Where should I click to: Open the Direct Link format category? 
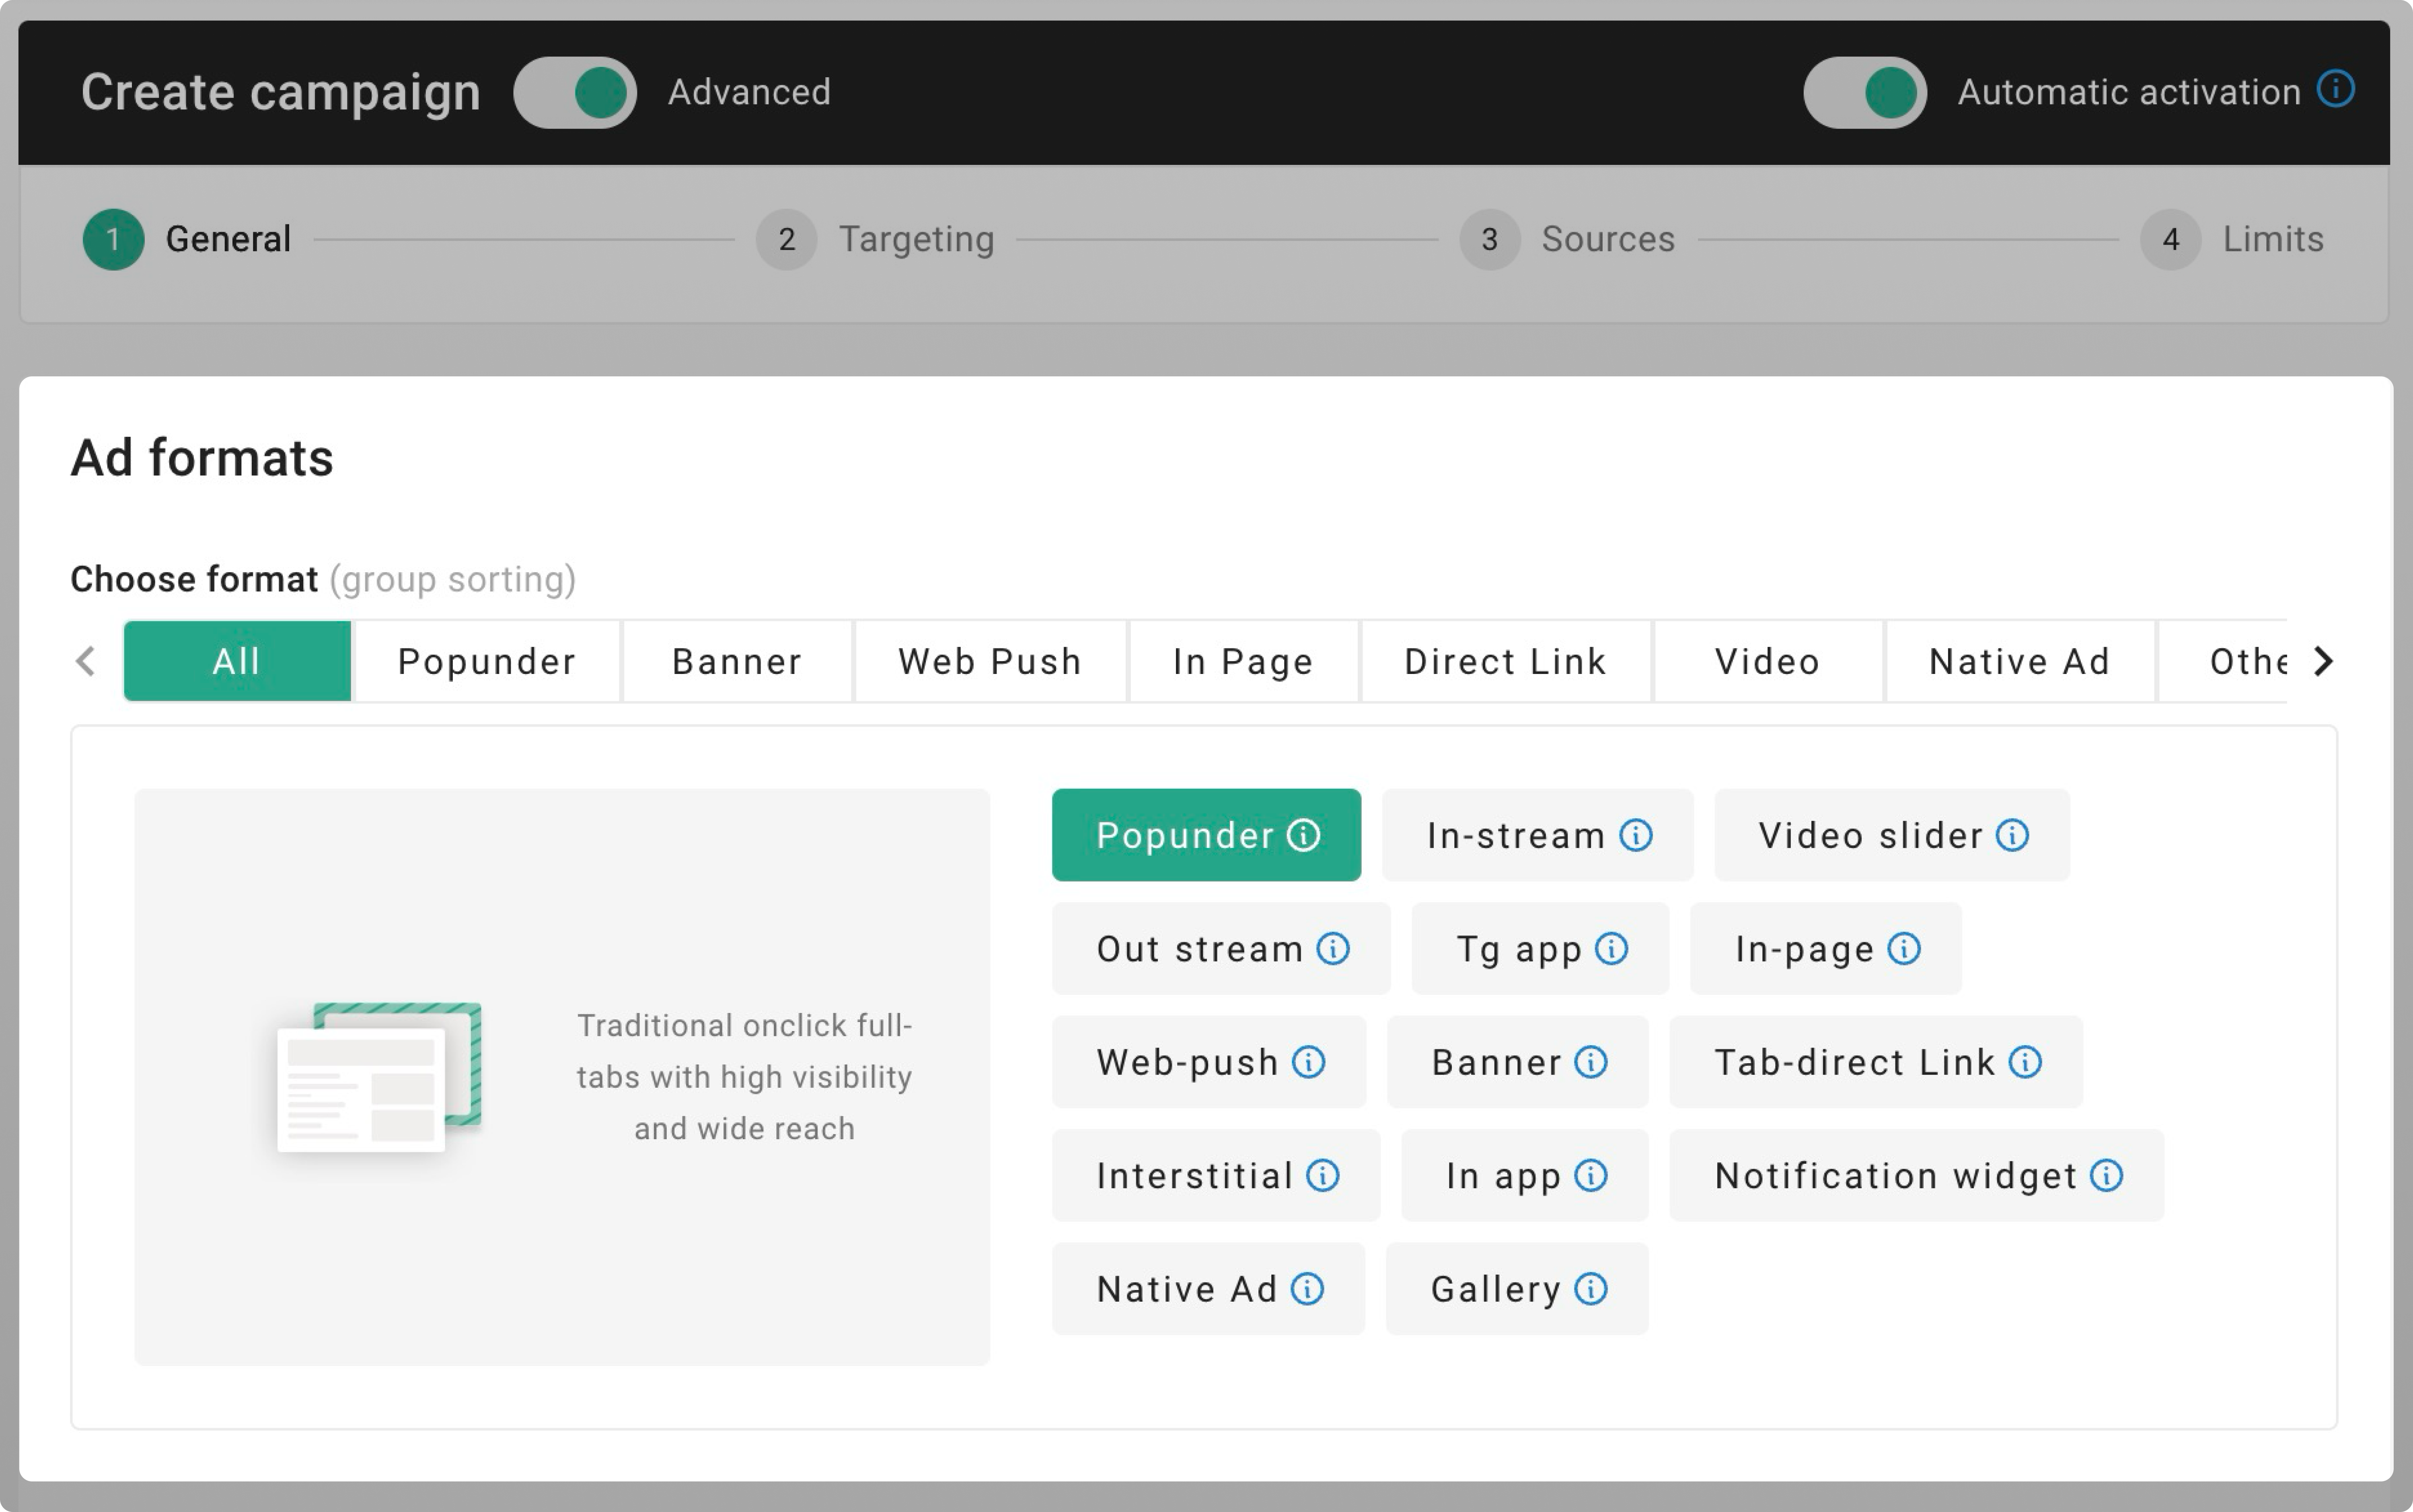pos(1505,660)
